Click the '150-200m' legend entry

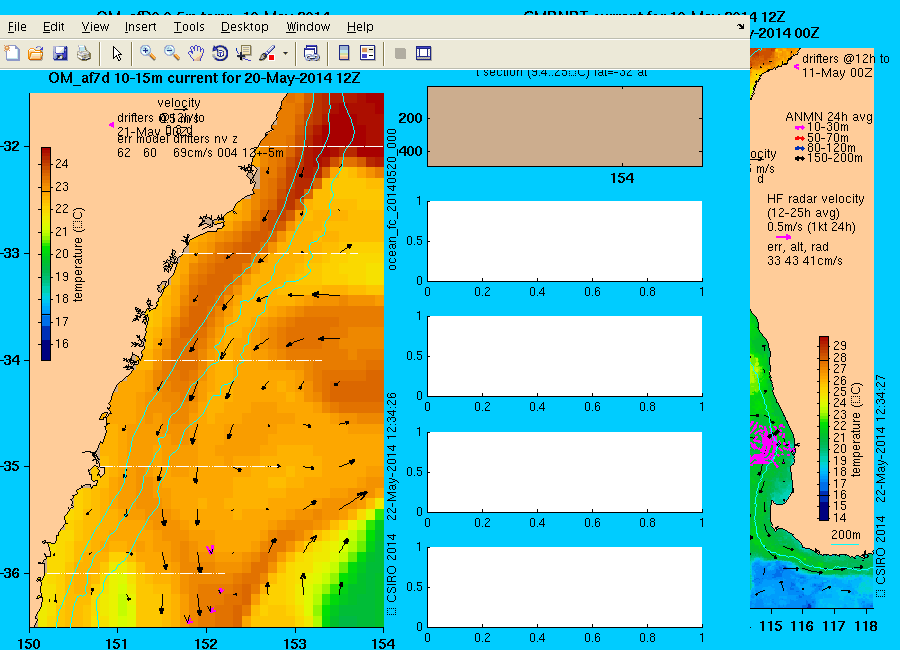coord(835,158)
